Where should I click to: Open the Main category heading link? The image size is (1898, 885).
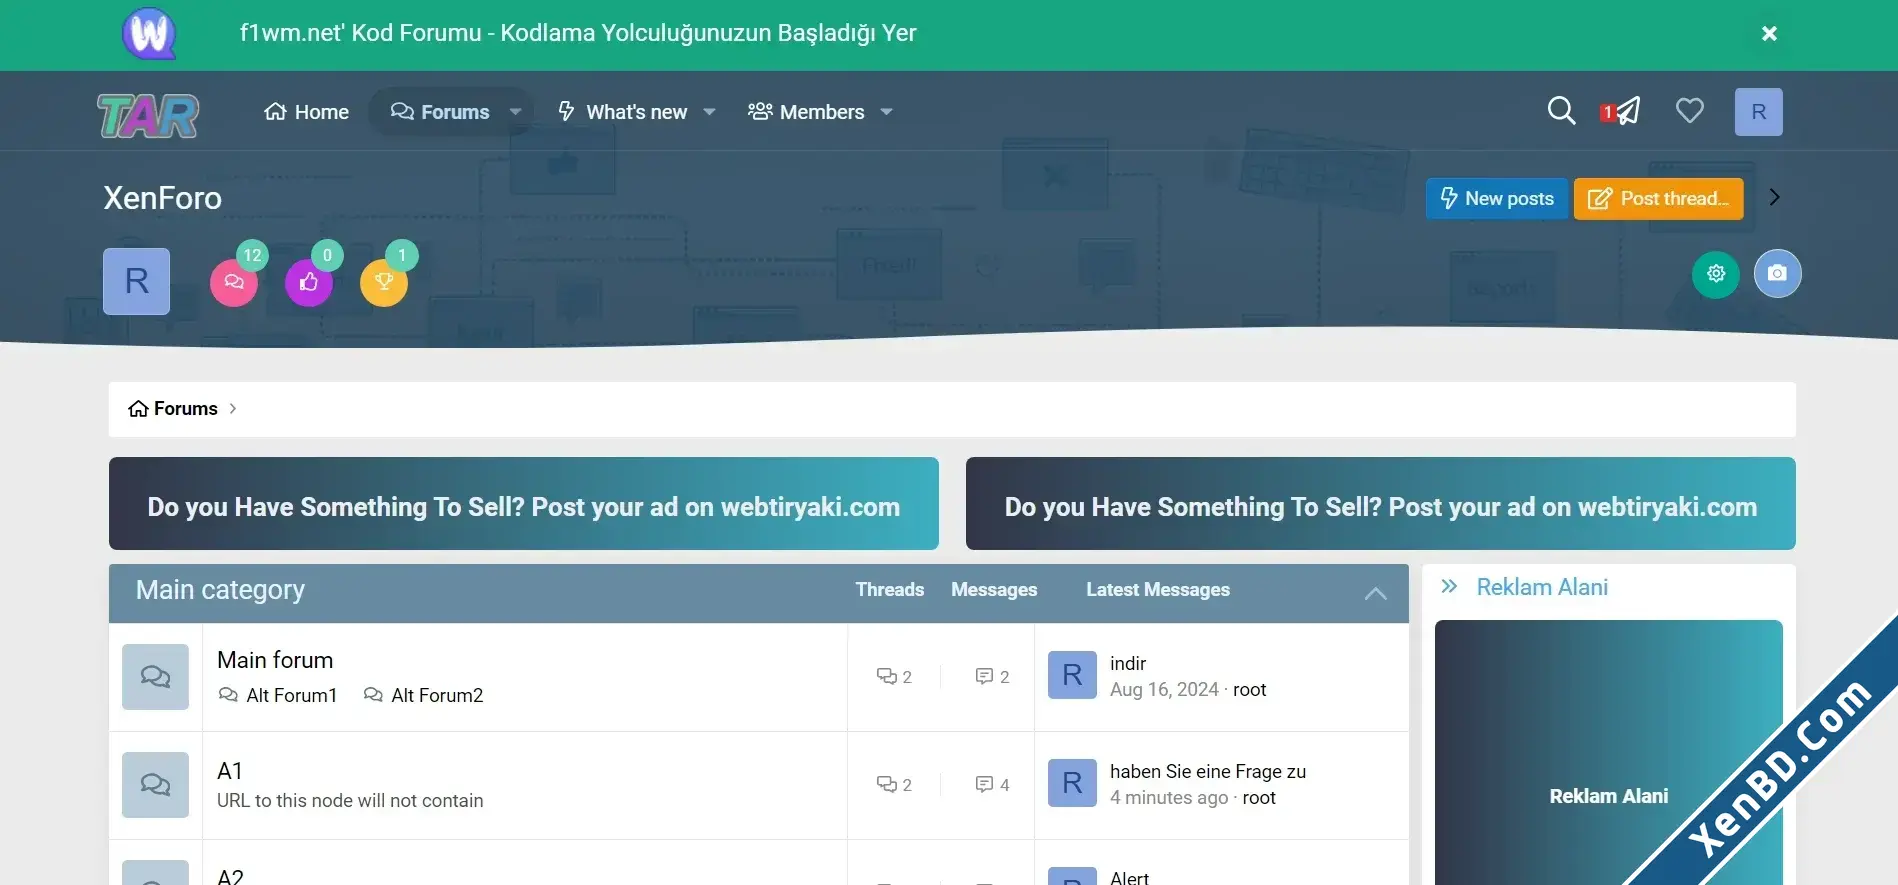(220, 590)
